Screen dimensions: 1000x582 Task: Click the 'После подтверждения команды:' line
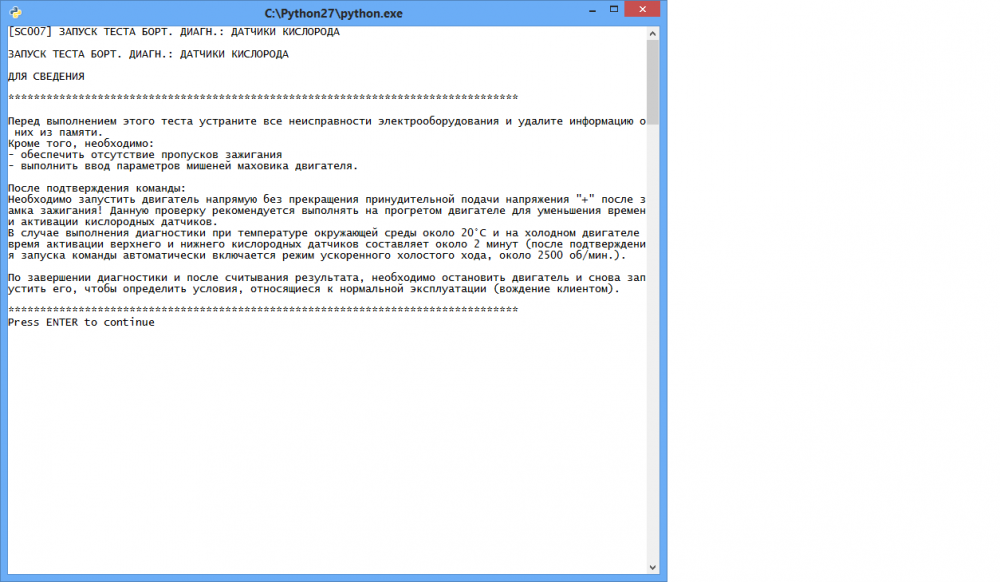point(97,188)
